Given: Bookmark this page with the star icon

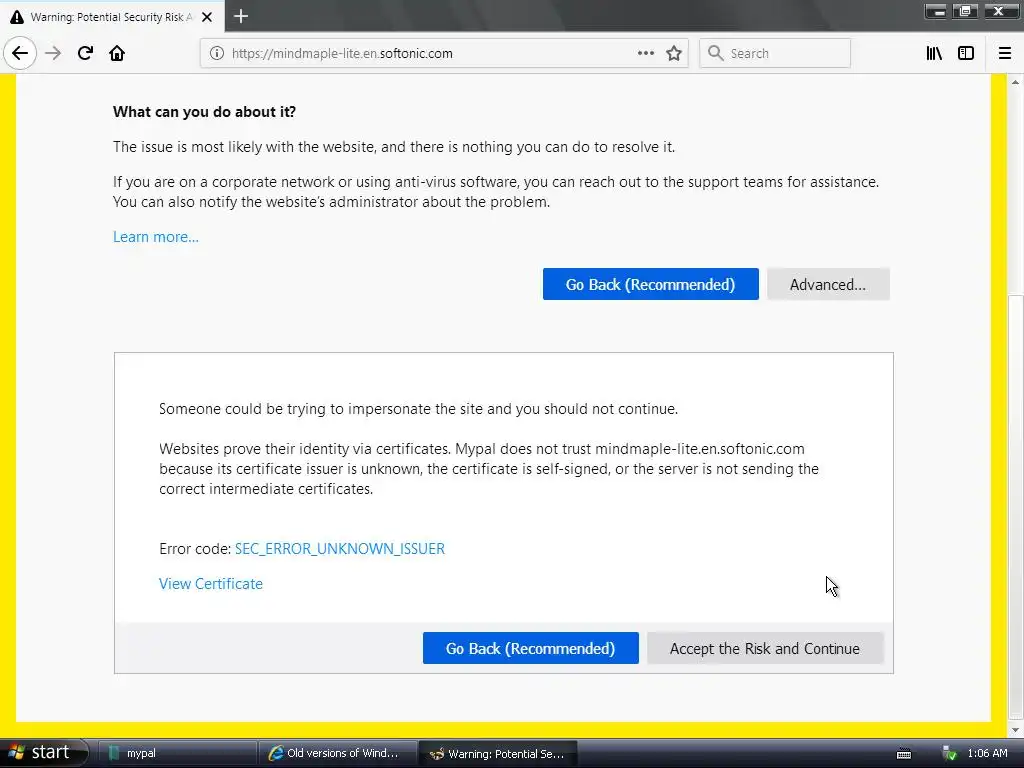Looking at the screenshot, I should click(x=674, y=54).
